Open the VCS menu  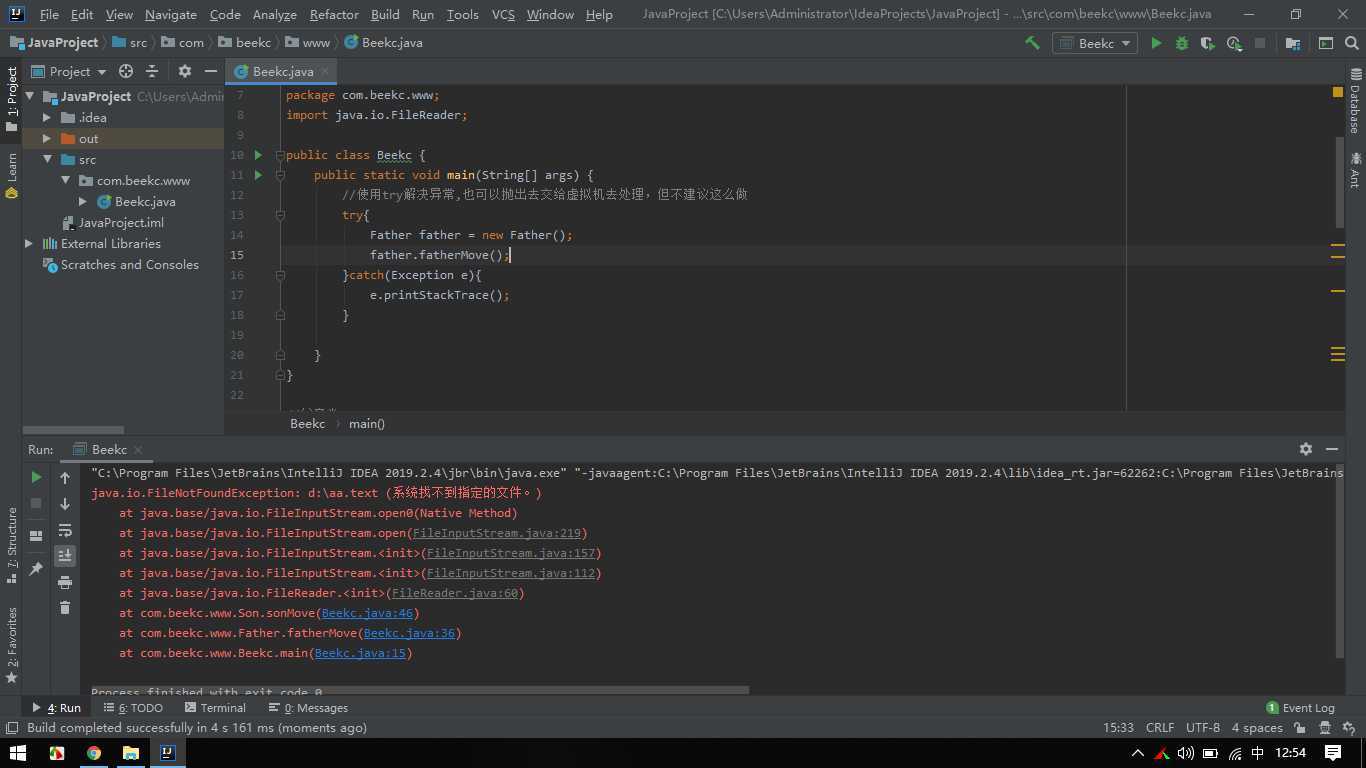503,14
